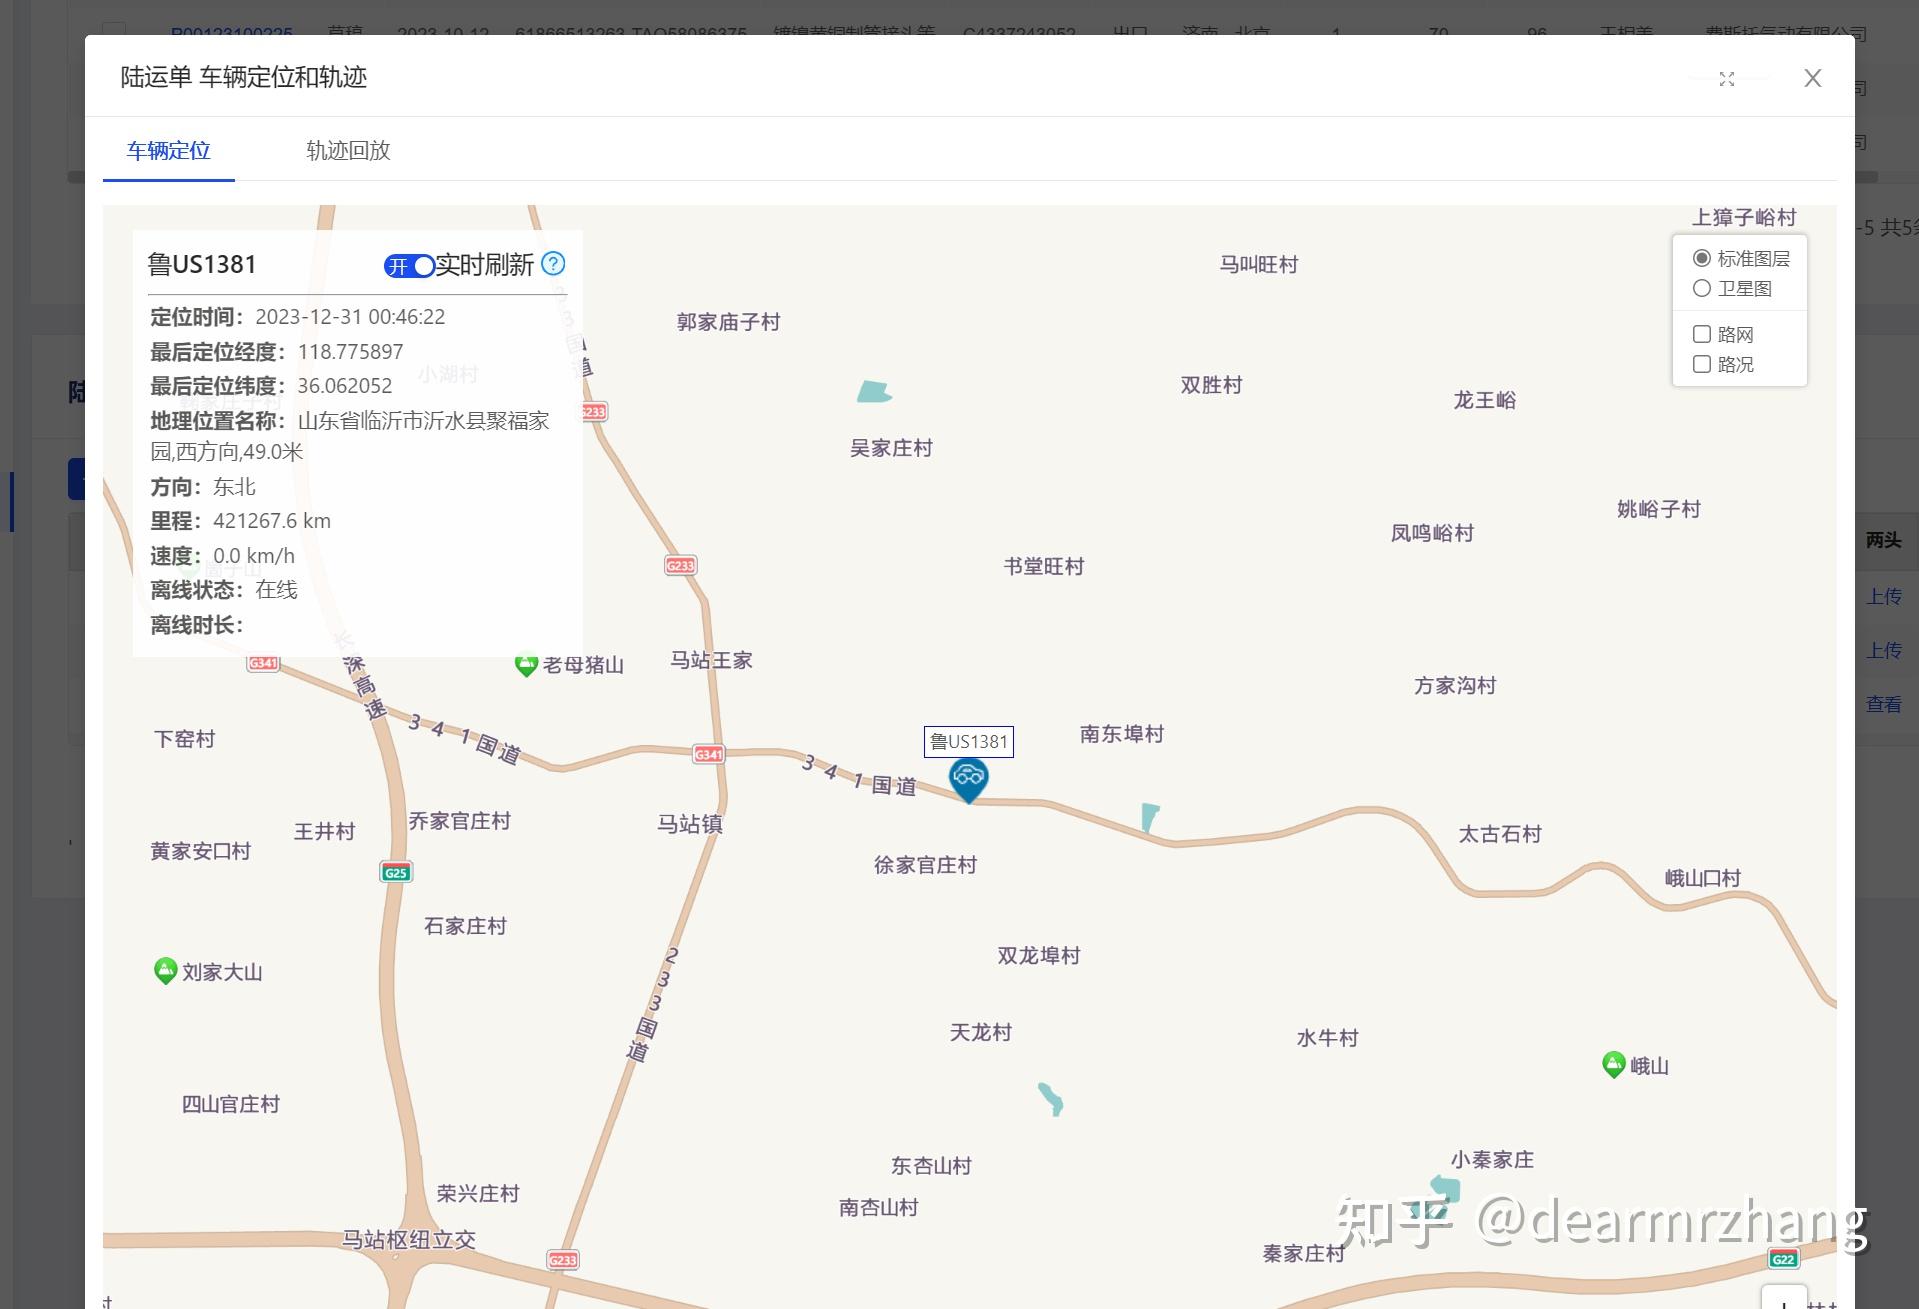
Task: Click the 郭家庙子村 village label
Action: [x=728, y=322]
